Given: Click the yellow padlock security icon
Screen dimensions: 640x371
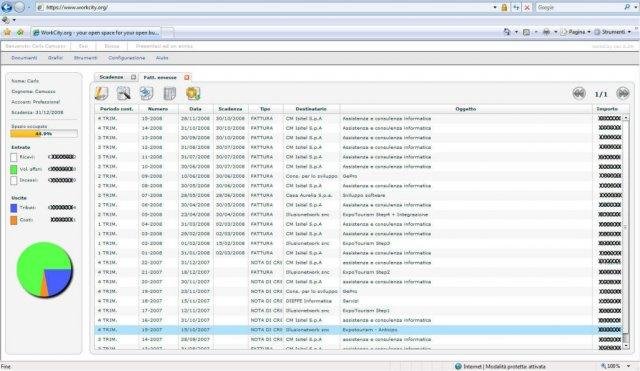Looking at the screenshot, I should 504,7.
